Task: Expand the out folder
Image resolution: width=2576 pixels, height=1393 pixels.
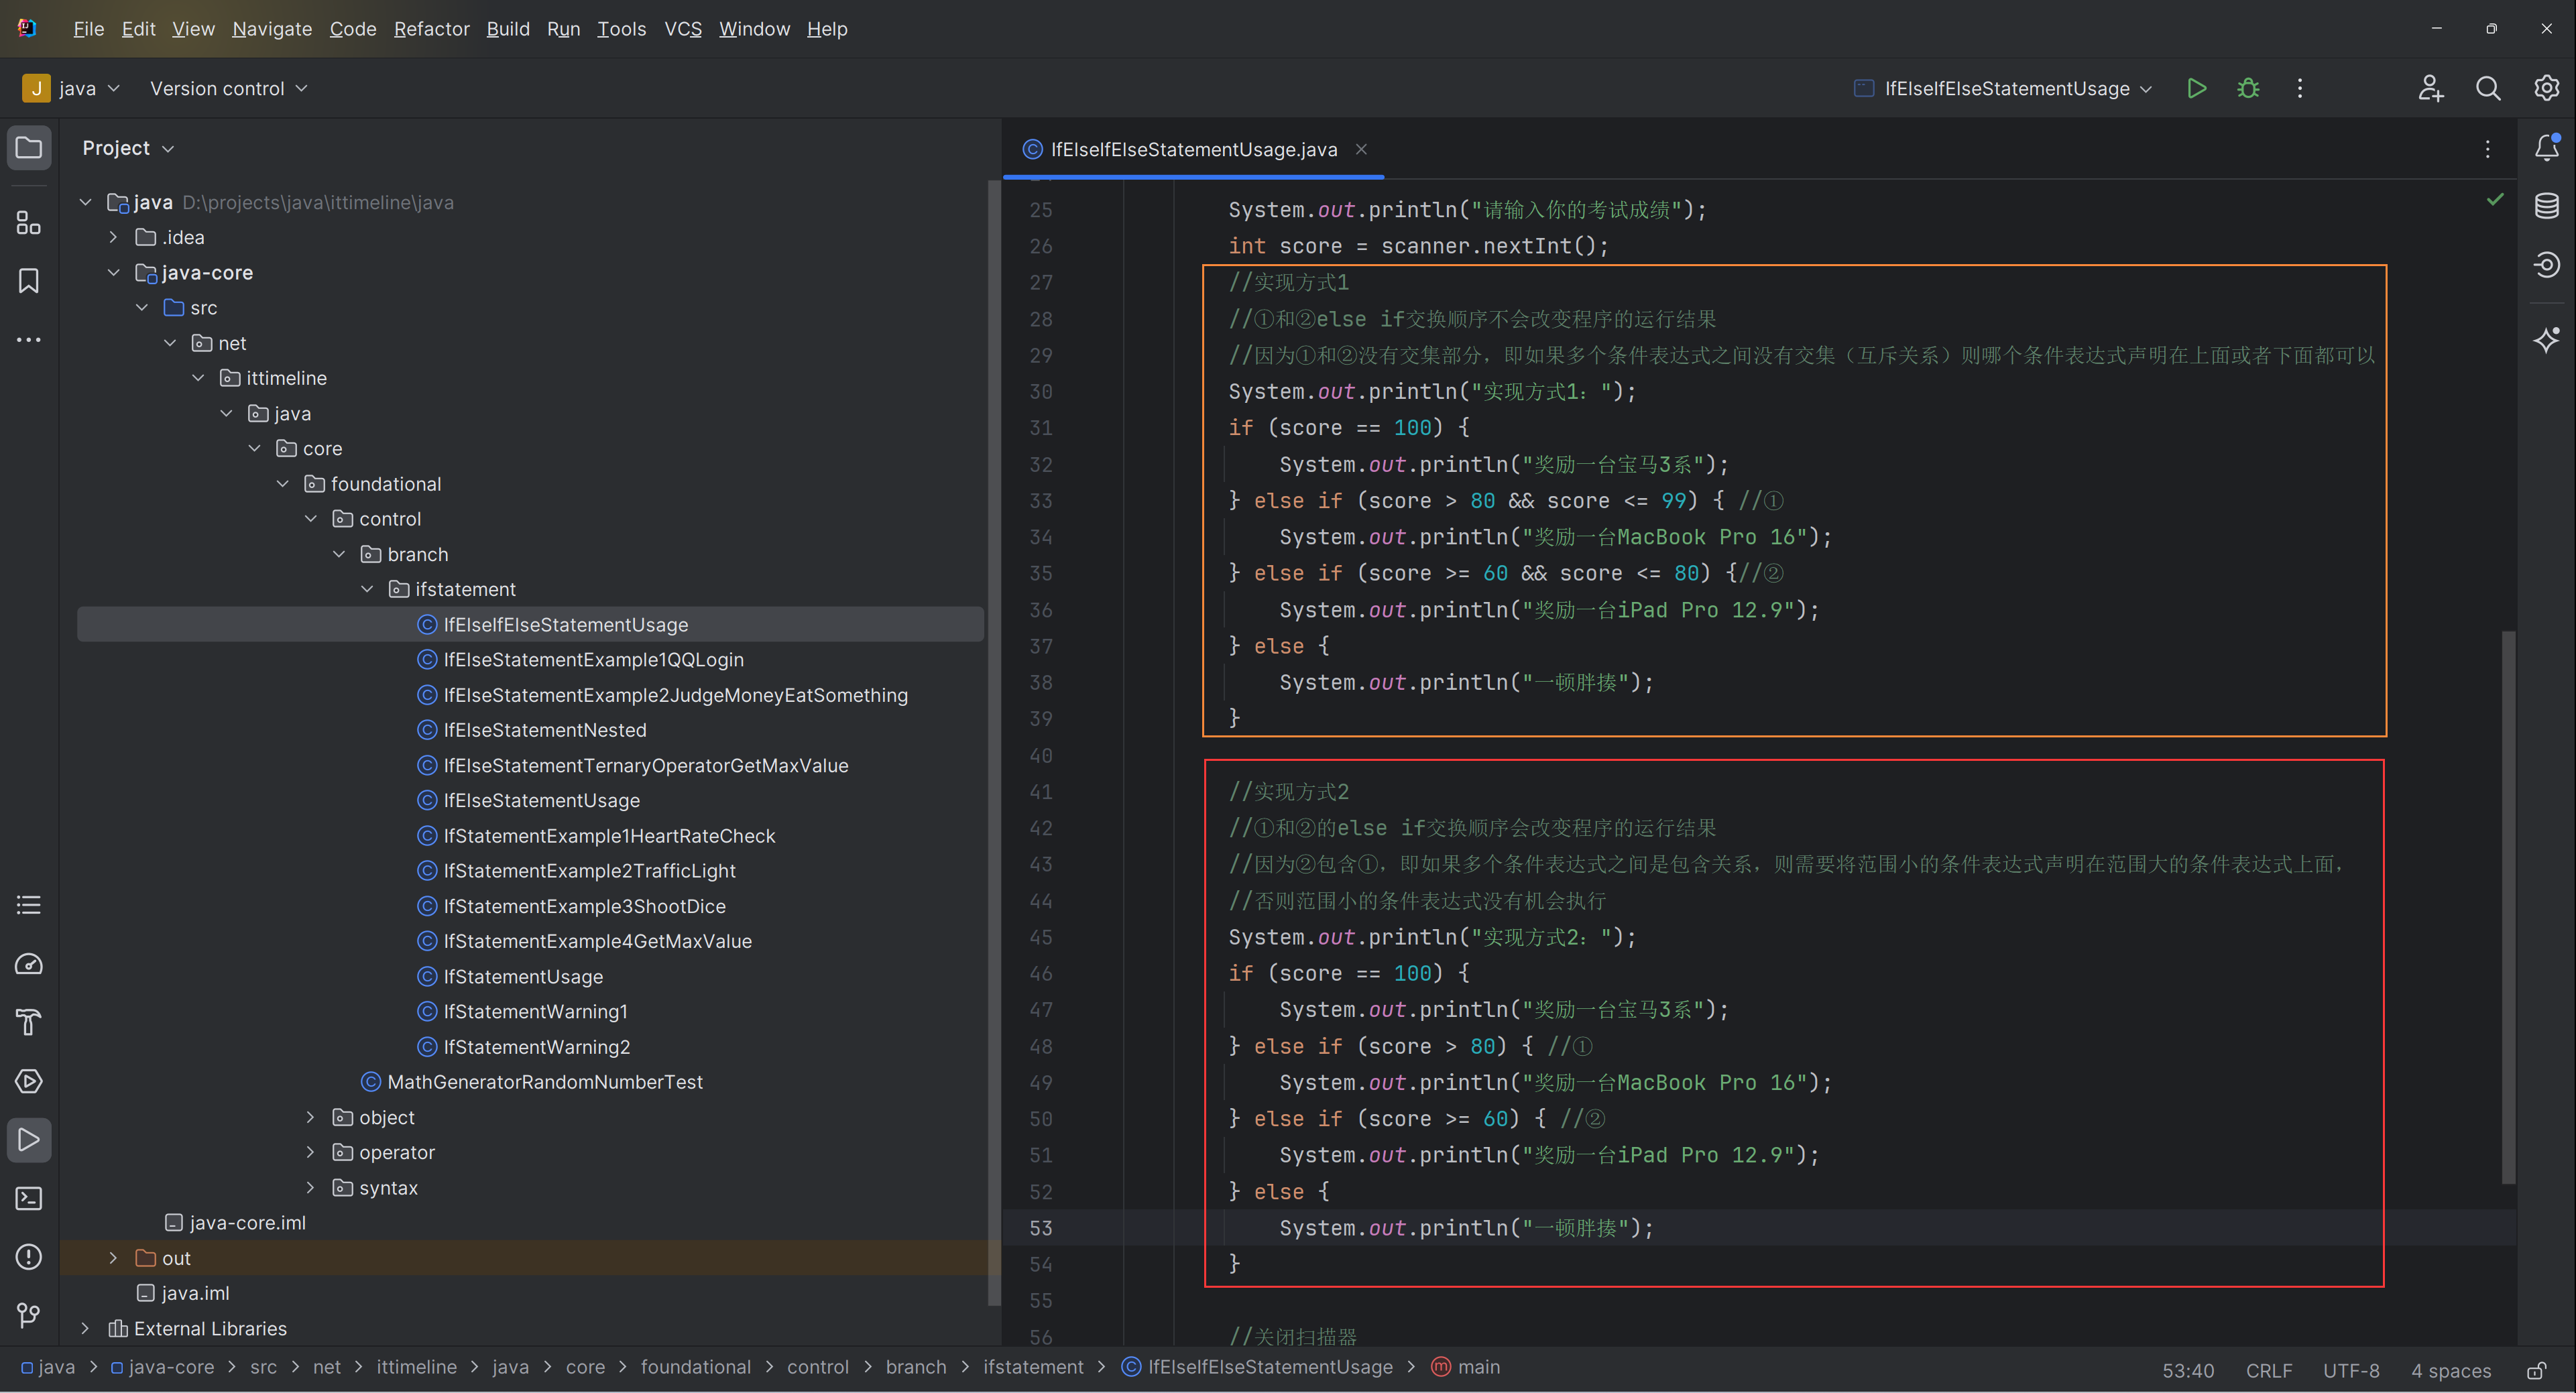Action: coord(113,1258)
